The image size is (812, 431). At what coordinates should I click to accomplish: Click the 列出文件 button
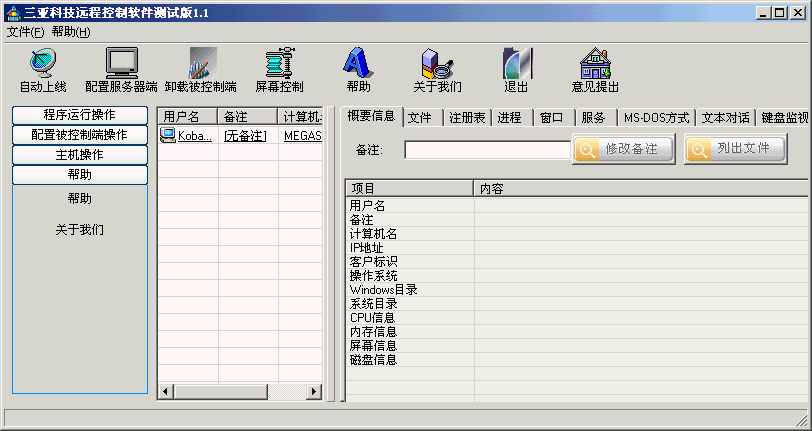pyautogui.click(x=734, y=149)
